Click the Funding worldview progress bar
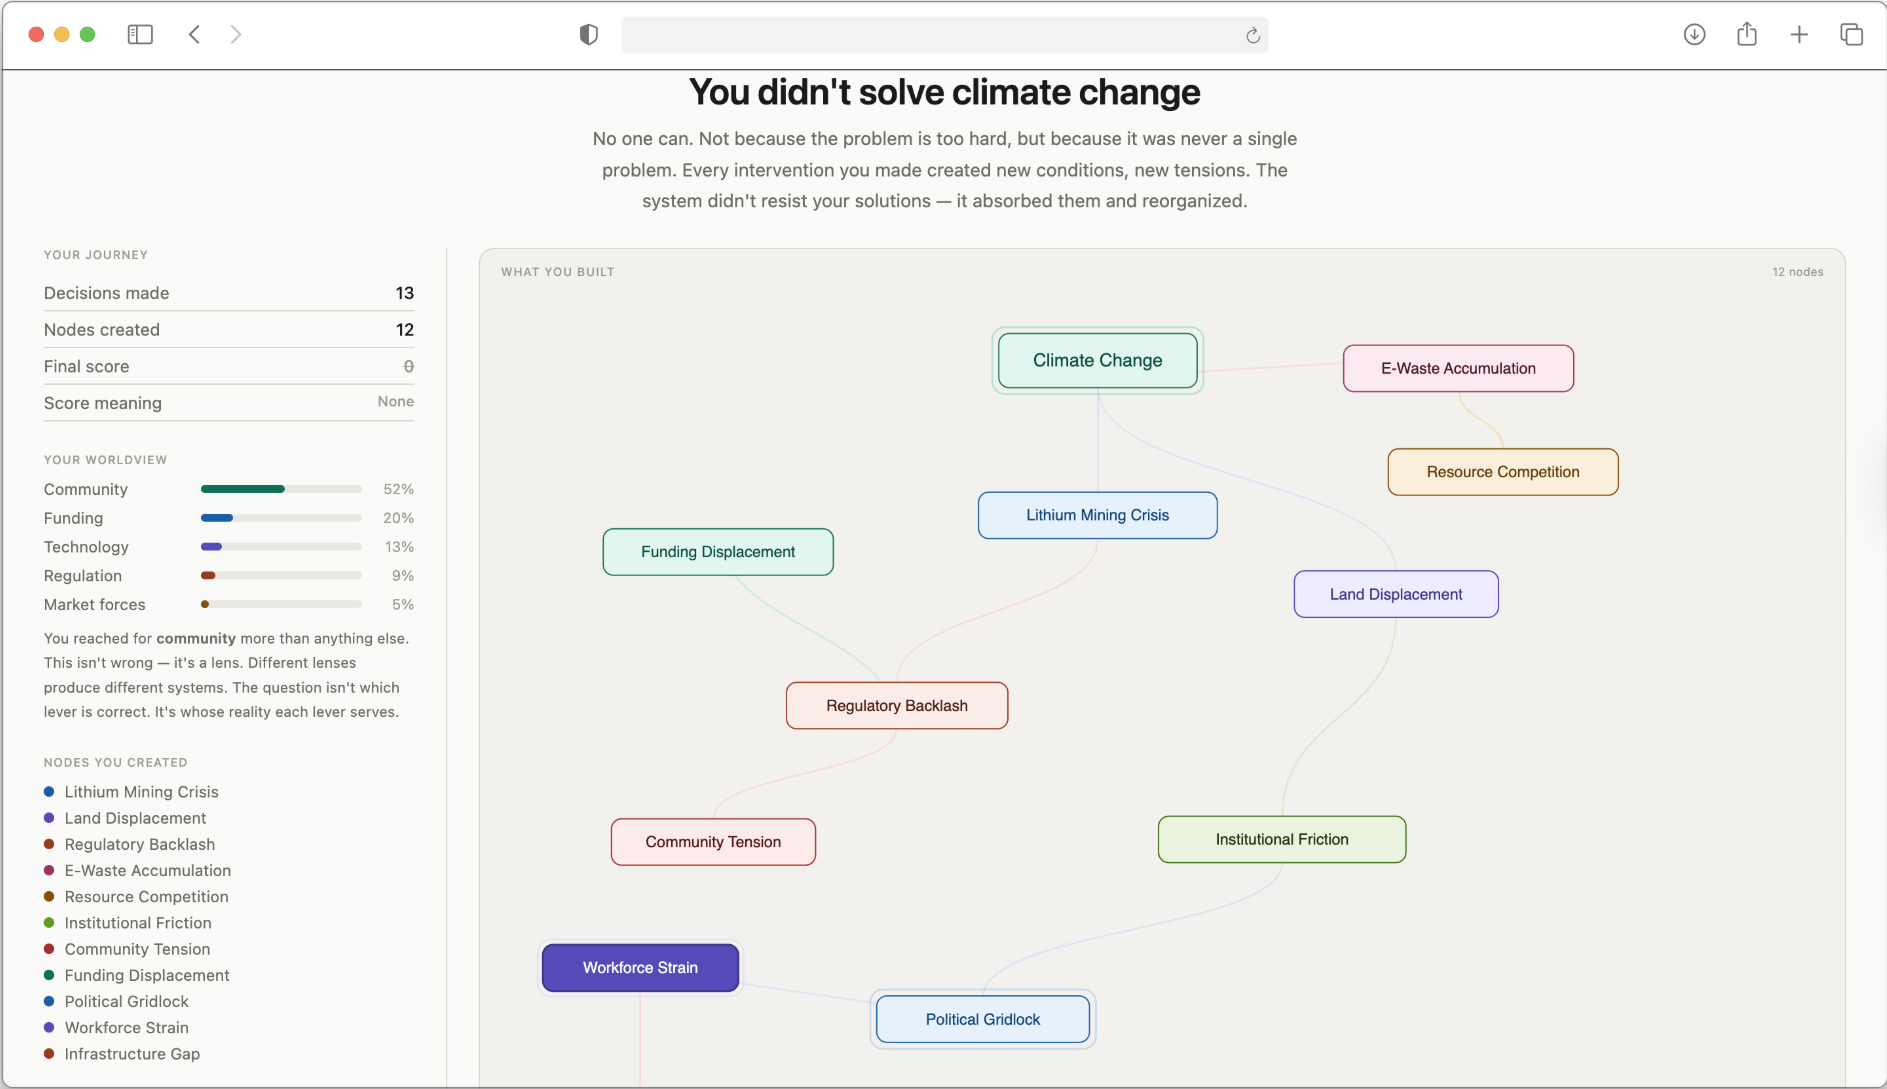The width and height of the screenshot is (1887, 1089). click(281, 518)
